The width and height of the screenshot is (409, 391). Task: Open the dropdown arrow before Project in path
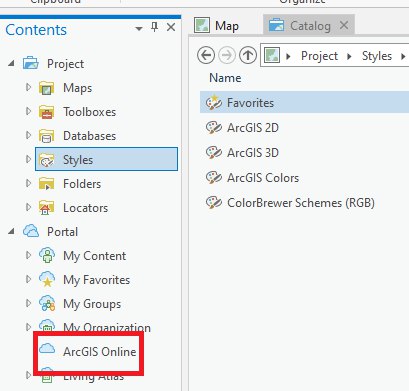point(289,56)
